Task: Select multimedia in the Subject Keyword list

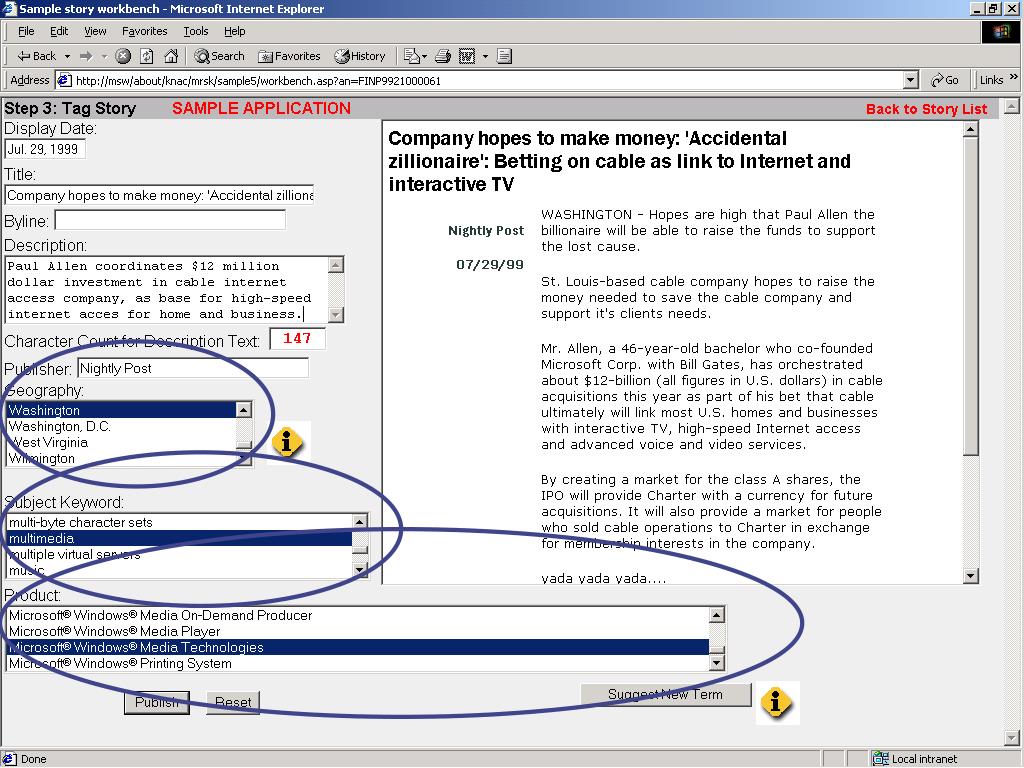Action: [180, 538]
